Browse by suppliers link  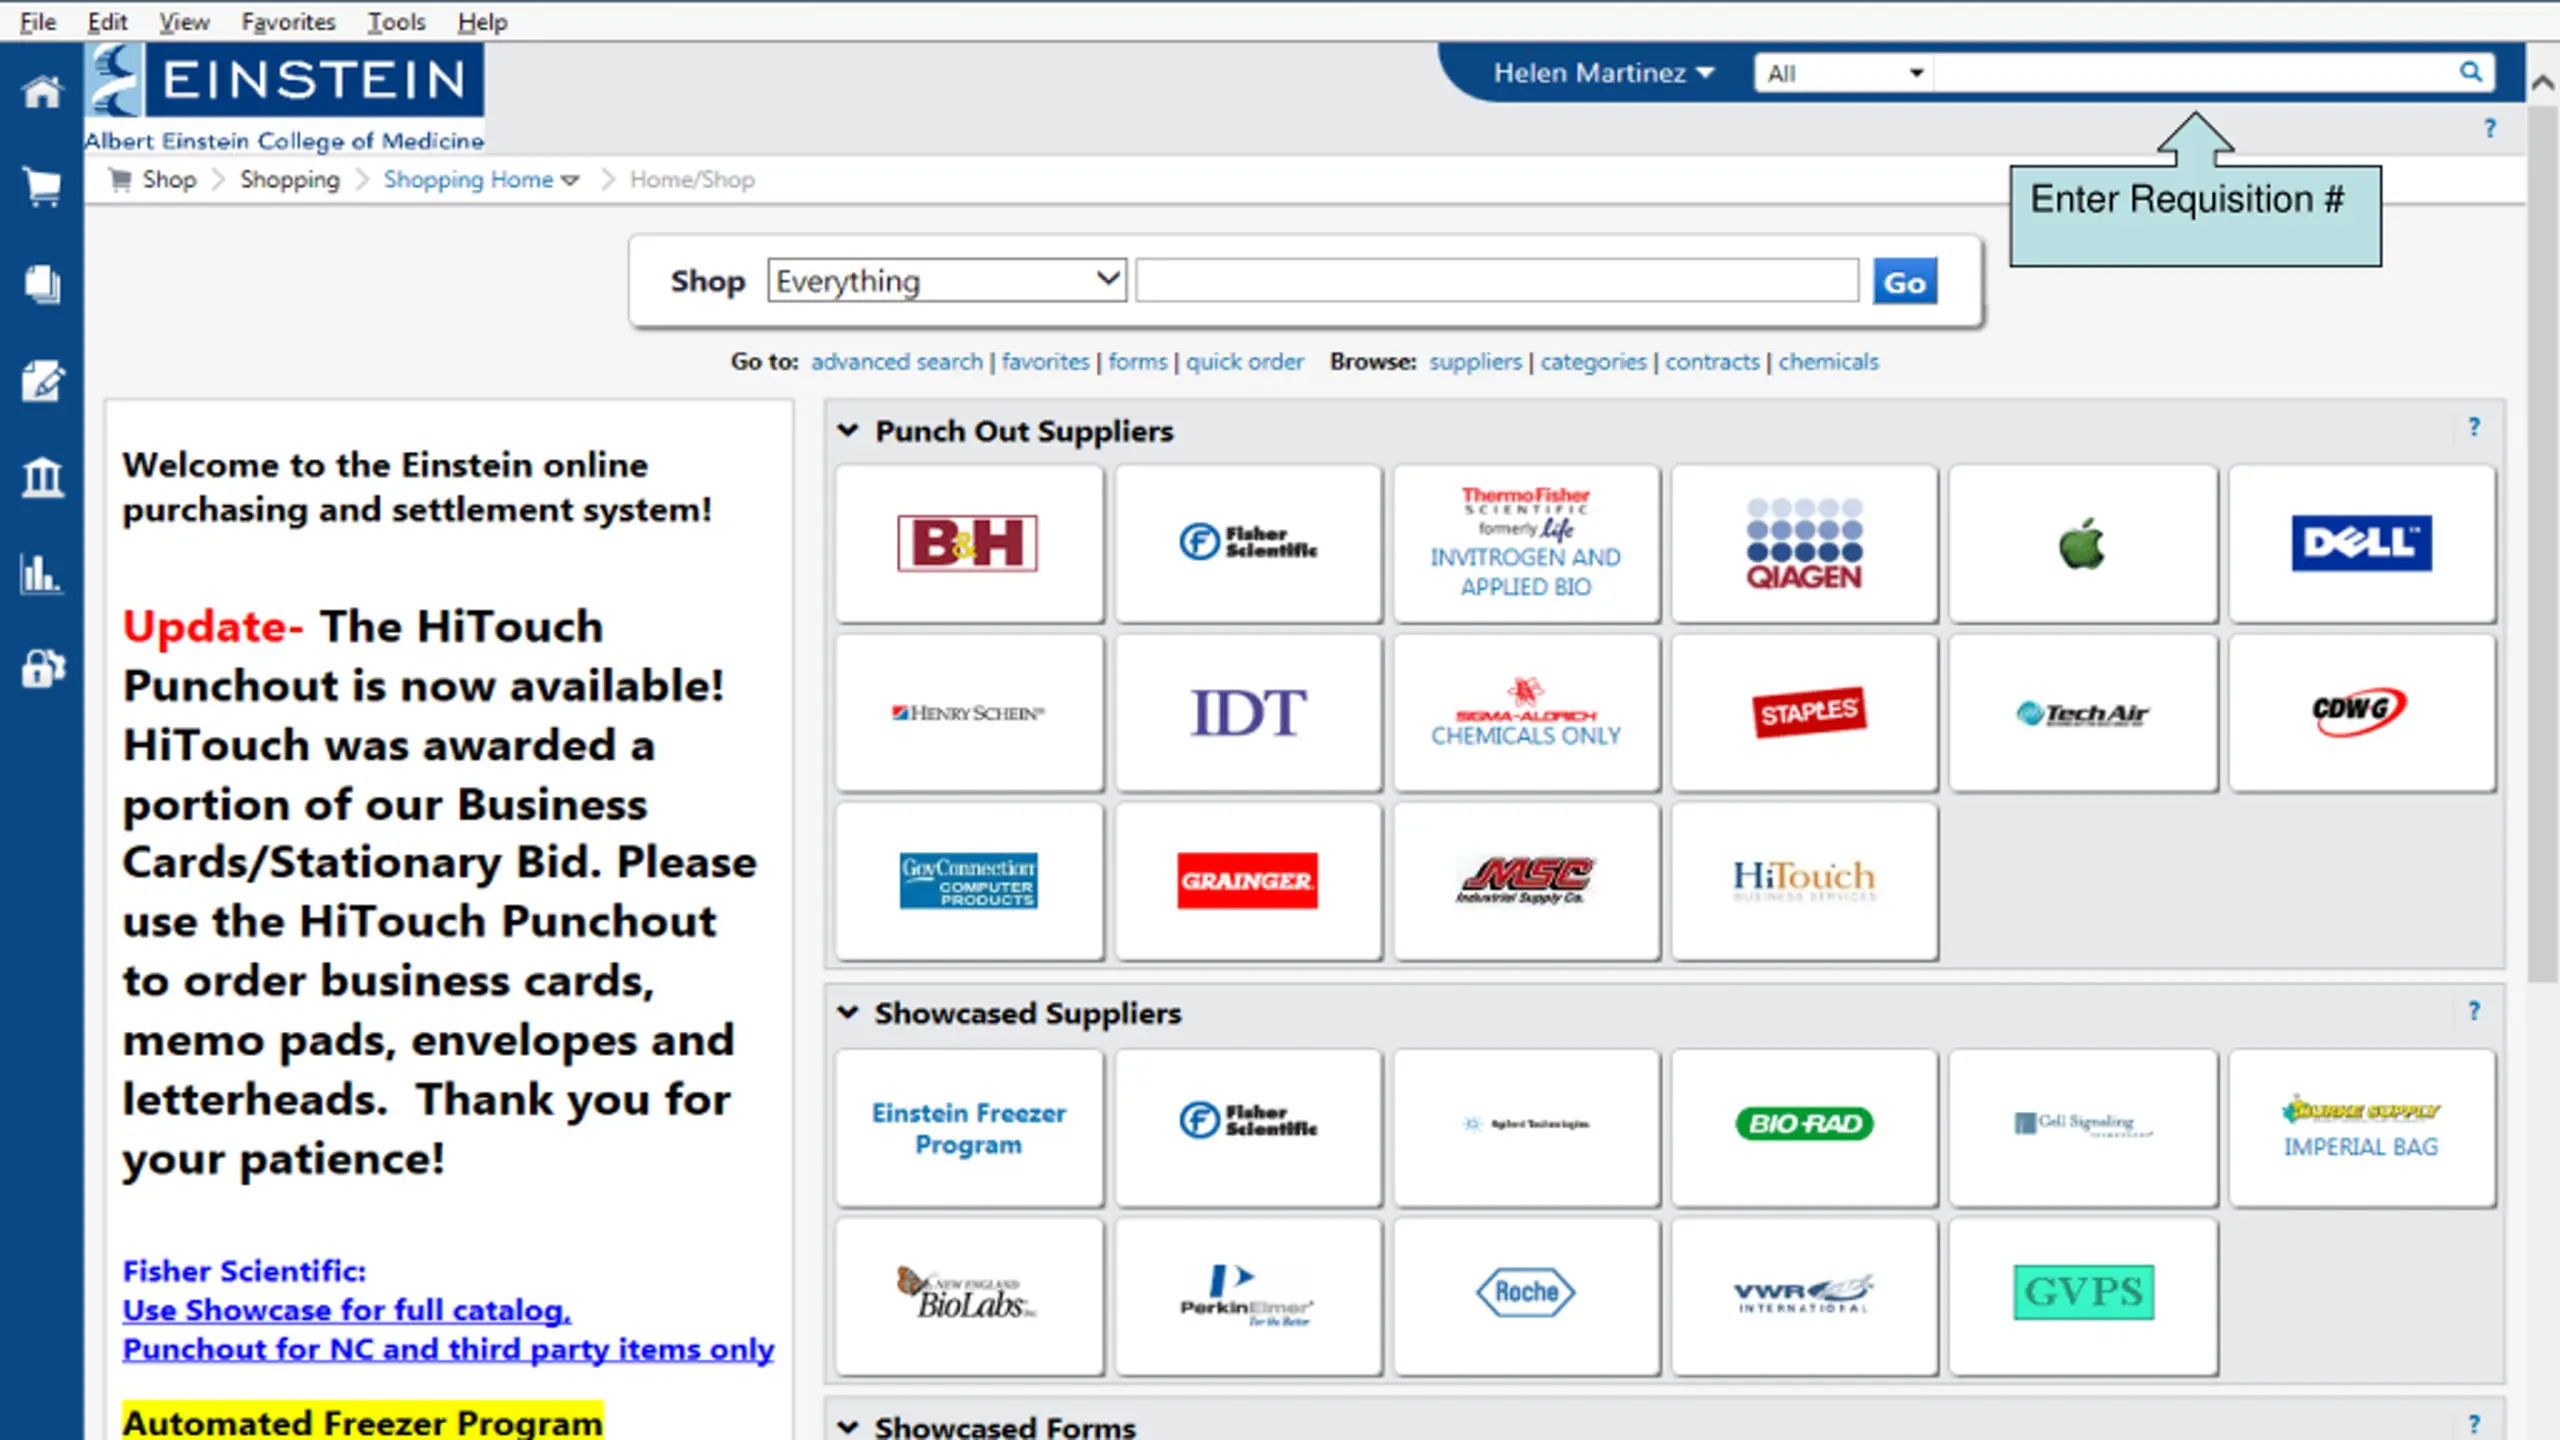coord(1475,362)
